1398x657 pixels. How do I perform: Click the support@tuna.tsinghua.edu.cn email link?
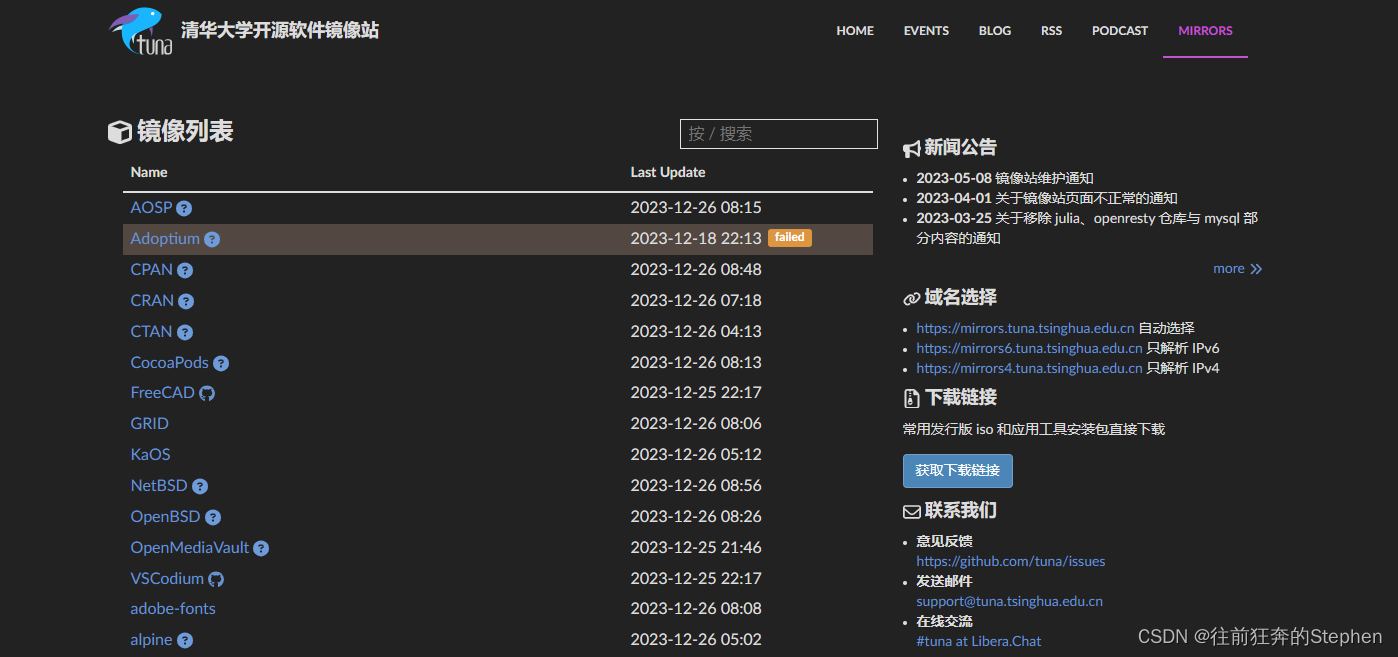click(1009, 602)
